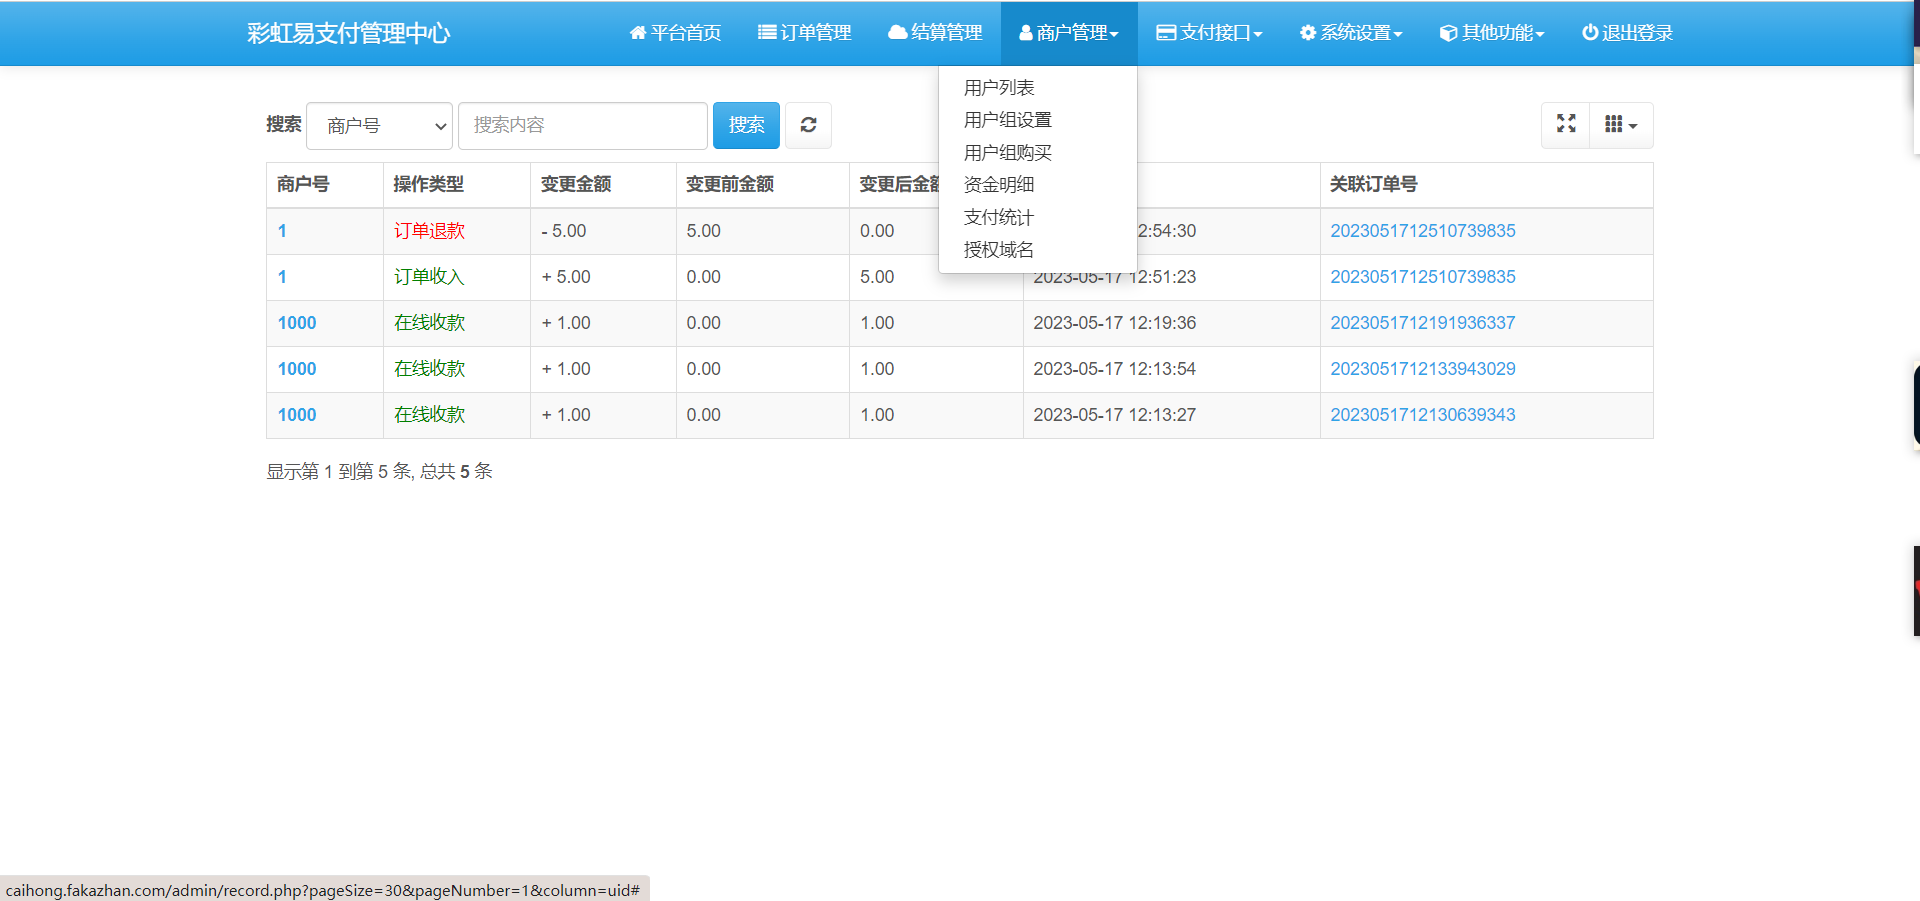Expand the 支付接口 dropdown menu
1920x901 pixels.
[x=1209, y=33]
